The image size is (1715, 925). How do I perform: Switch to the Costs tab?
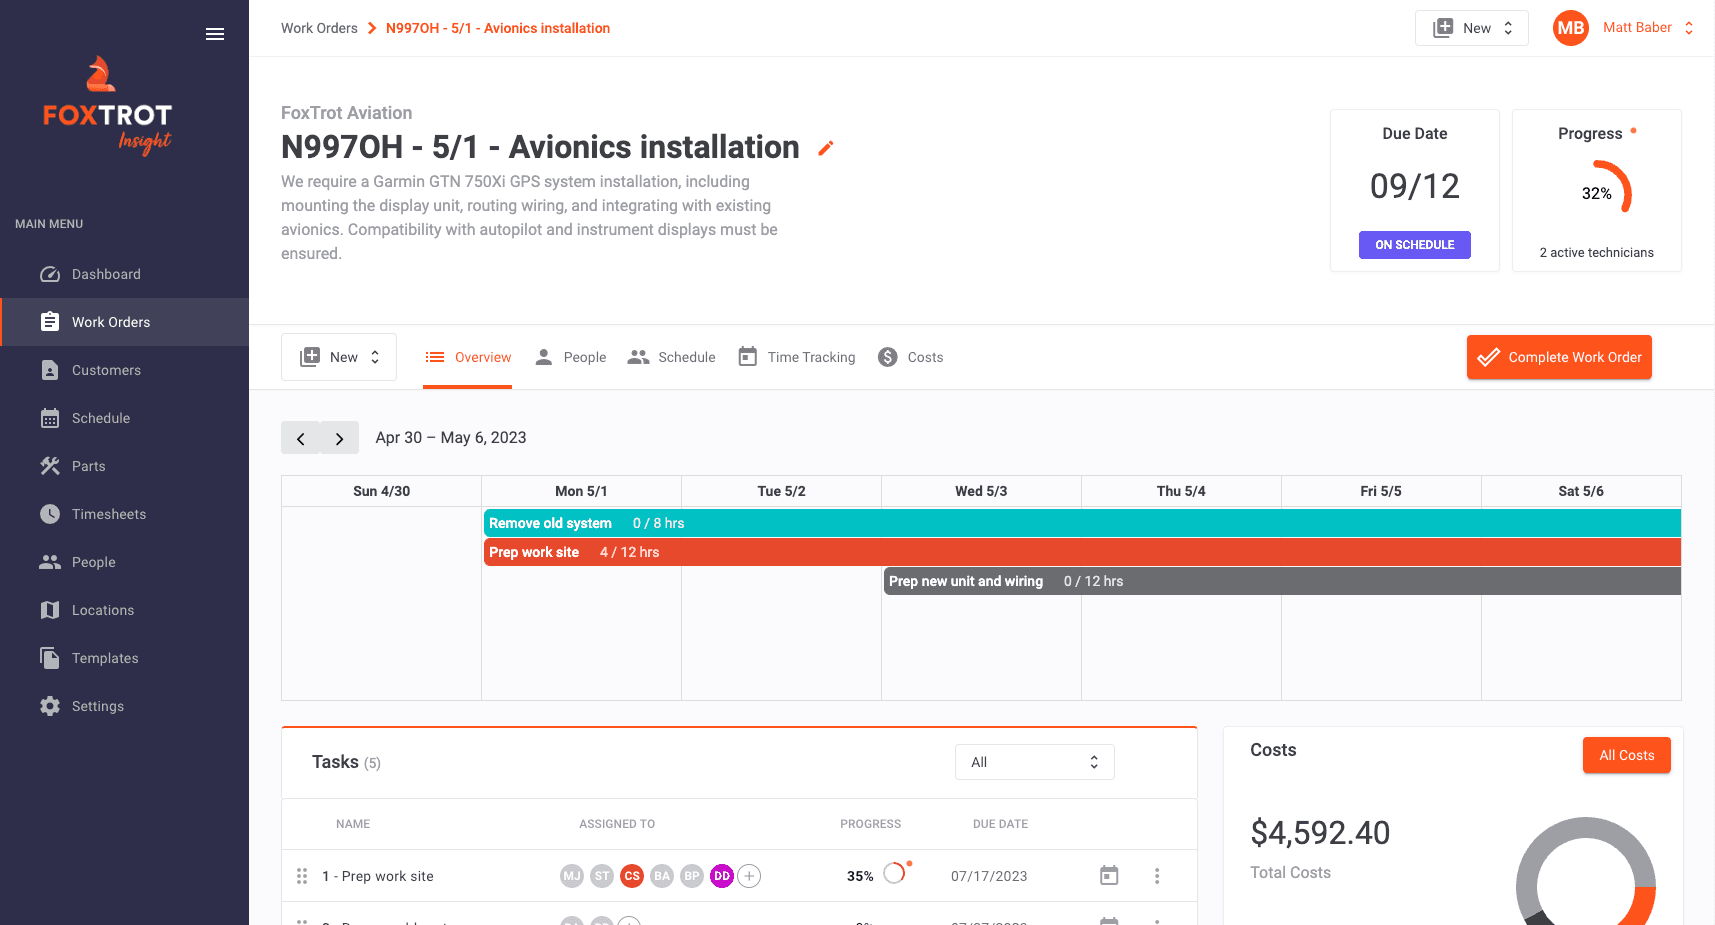click(x=911, y=357)
